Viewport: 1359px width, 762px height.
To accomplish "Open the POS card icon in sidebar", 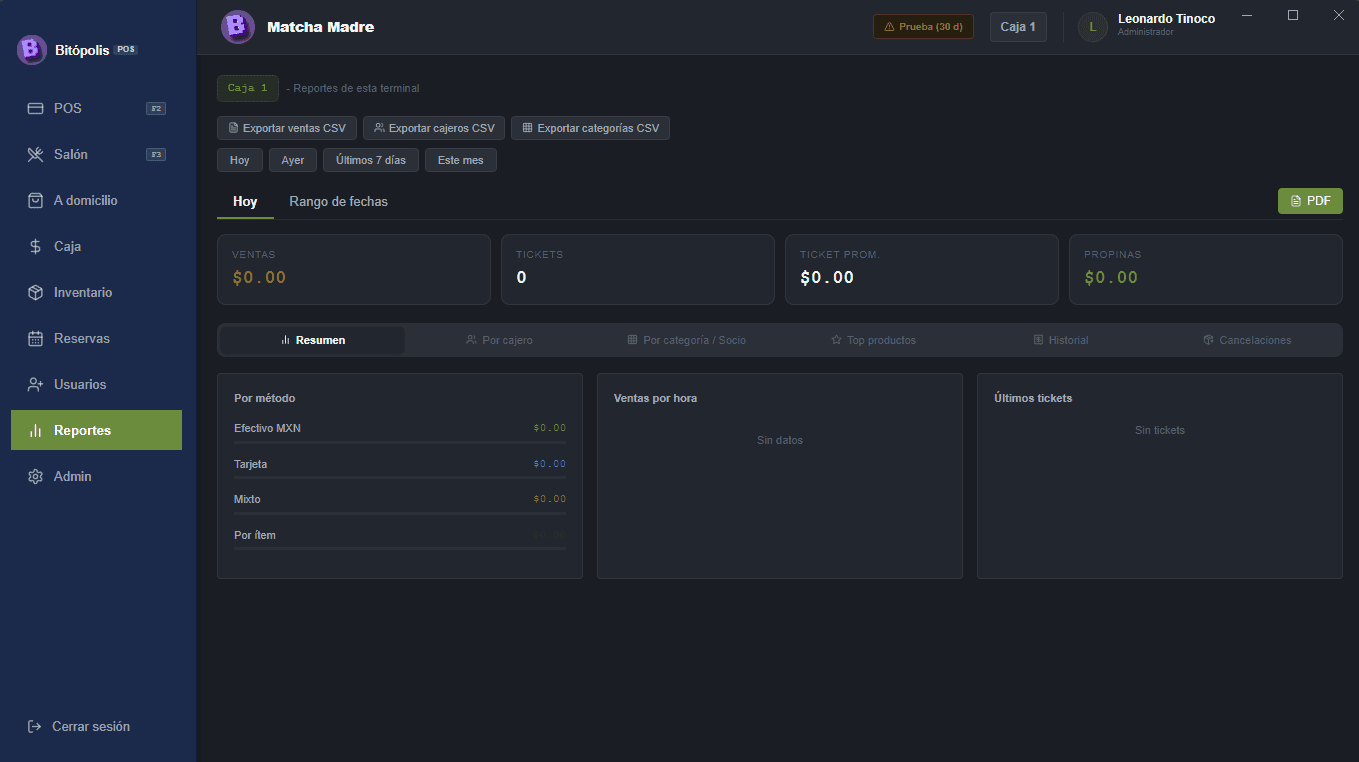I will point(35,108).
